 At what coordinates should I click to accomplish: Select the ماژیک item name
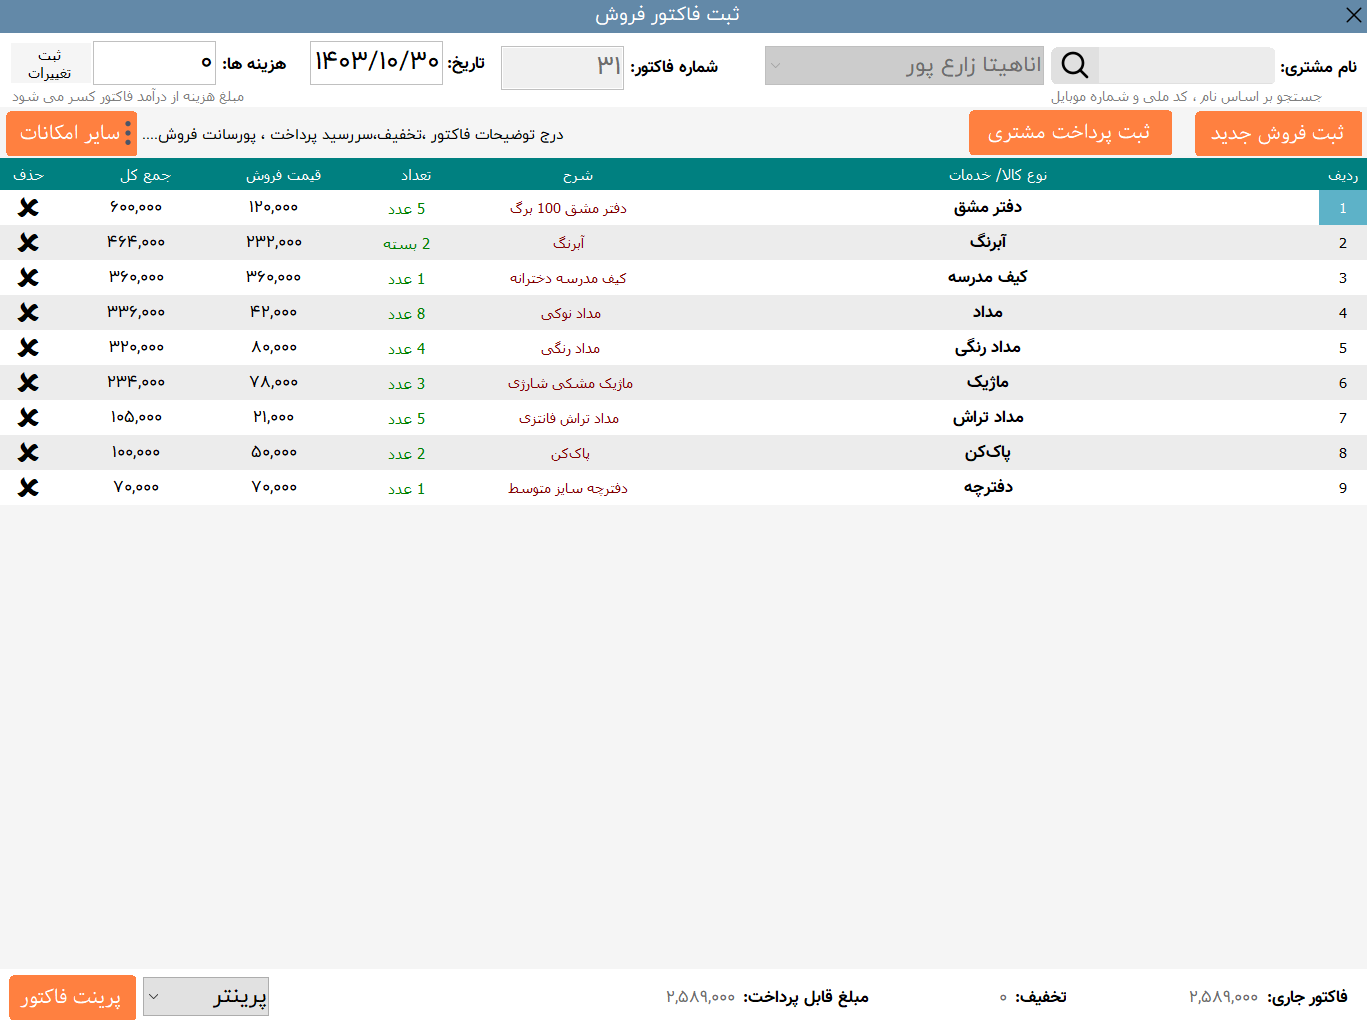point(988,382)
